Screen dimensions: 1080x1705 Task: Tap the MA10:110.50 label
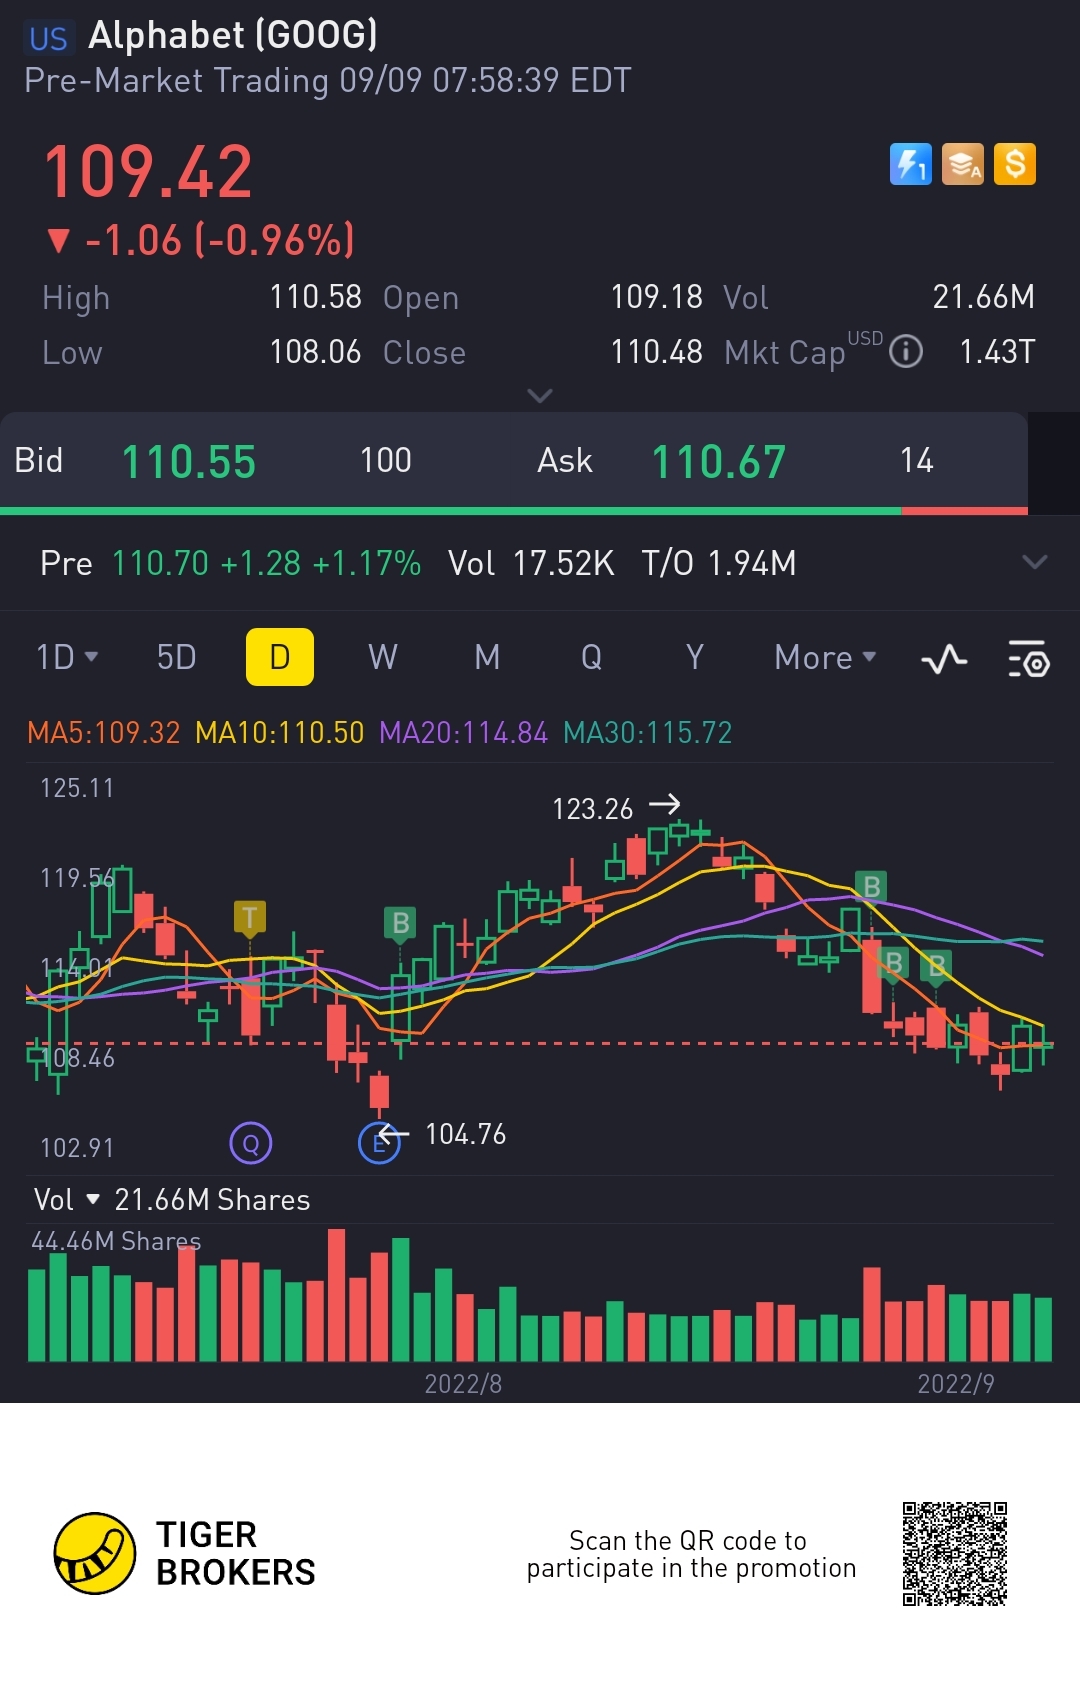pos(280,733)
